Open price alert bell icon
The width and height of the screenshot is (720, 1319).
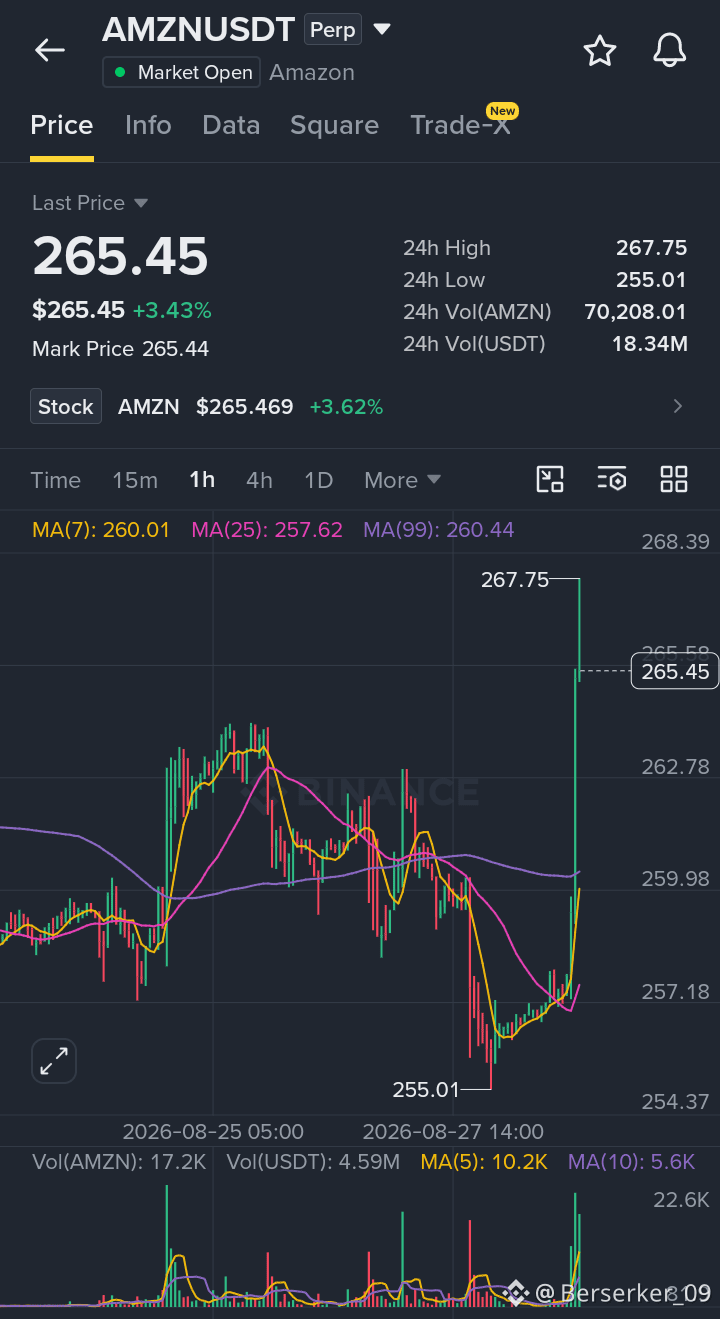point(670,50)
